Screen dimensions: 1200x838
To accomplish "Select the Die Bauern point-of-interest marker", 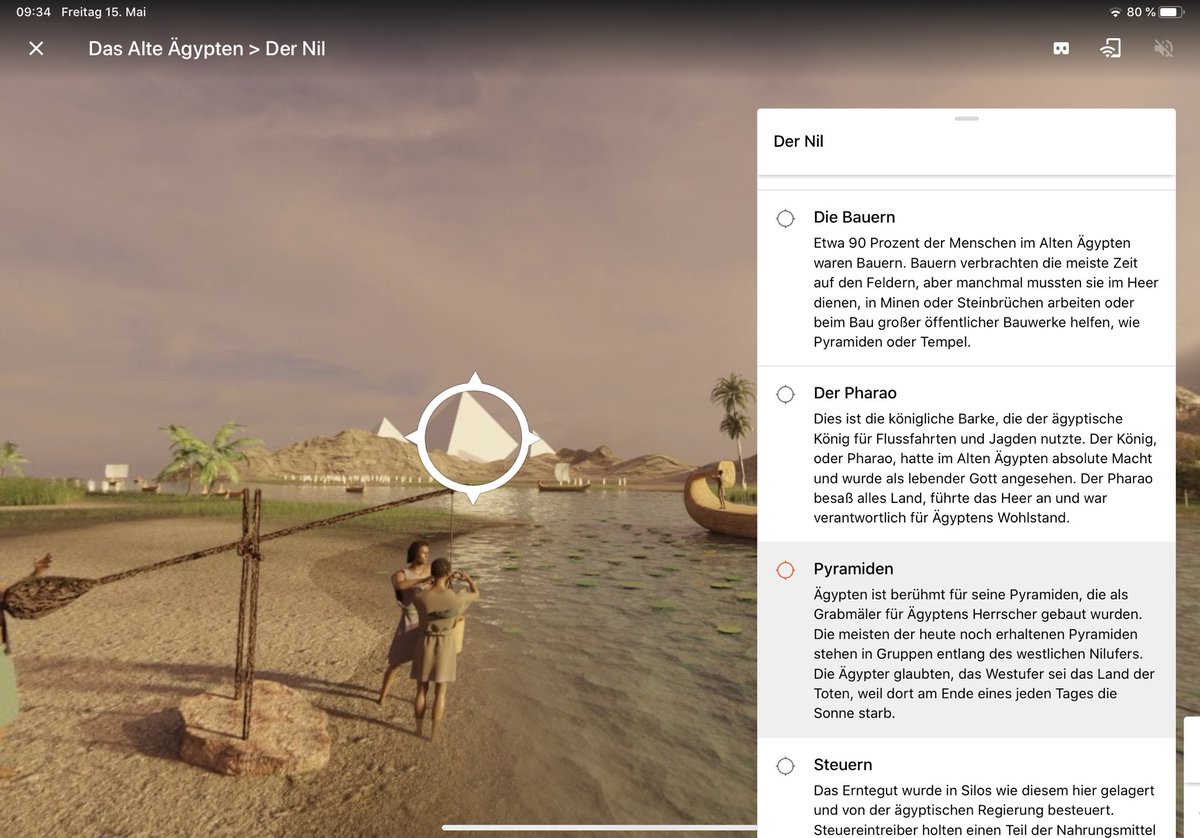I will click(786, 218).
